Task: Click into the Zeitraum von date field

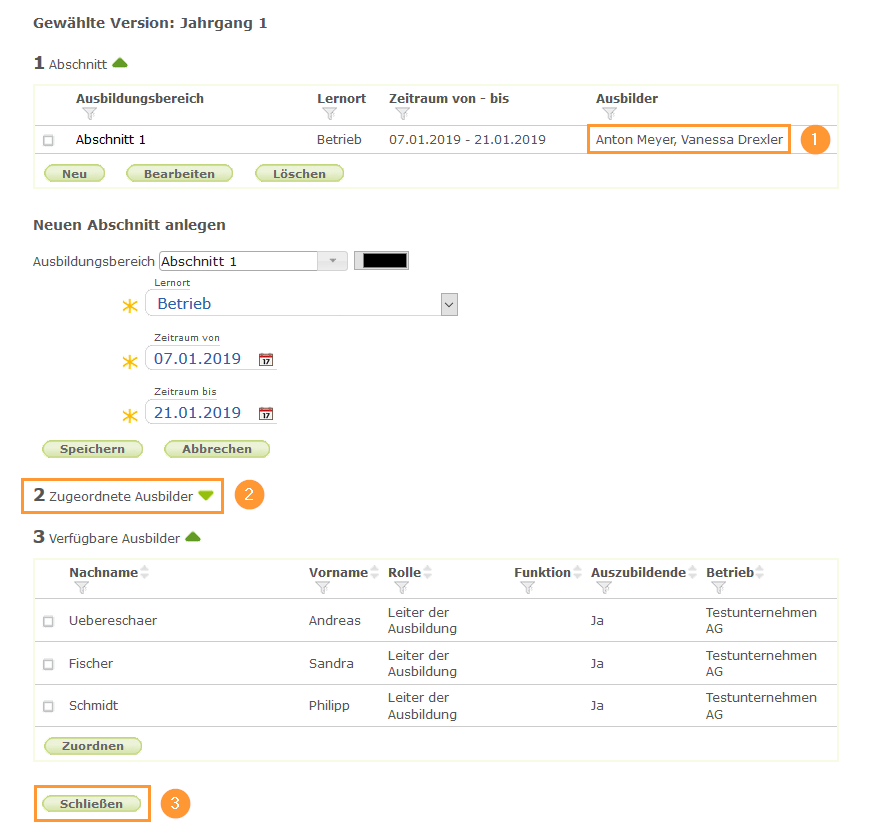Action: pyautogui.click(x=199, y=359)
